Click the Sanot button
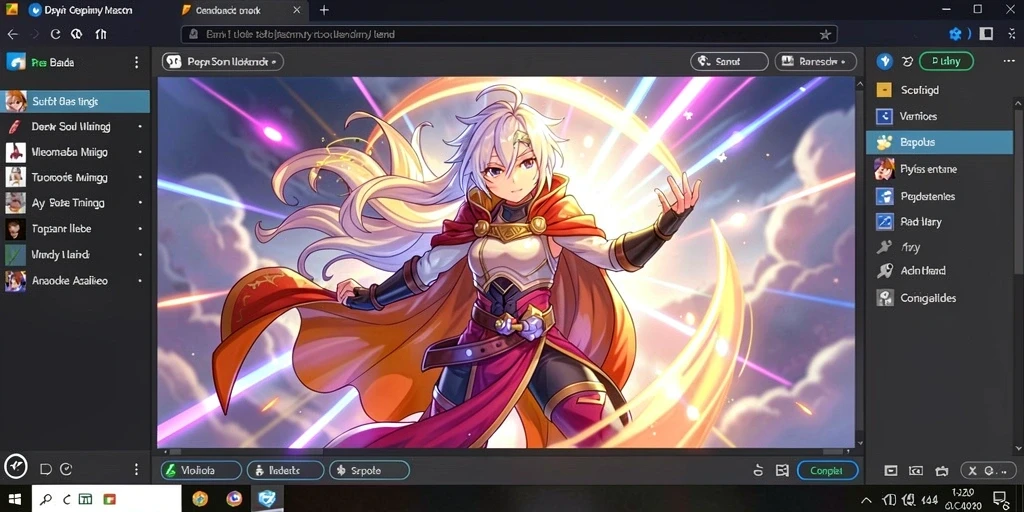The image size is (1024, 512). point(729,61)
